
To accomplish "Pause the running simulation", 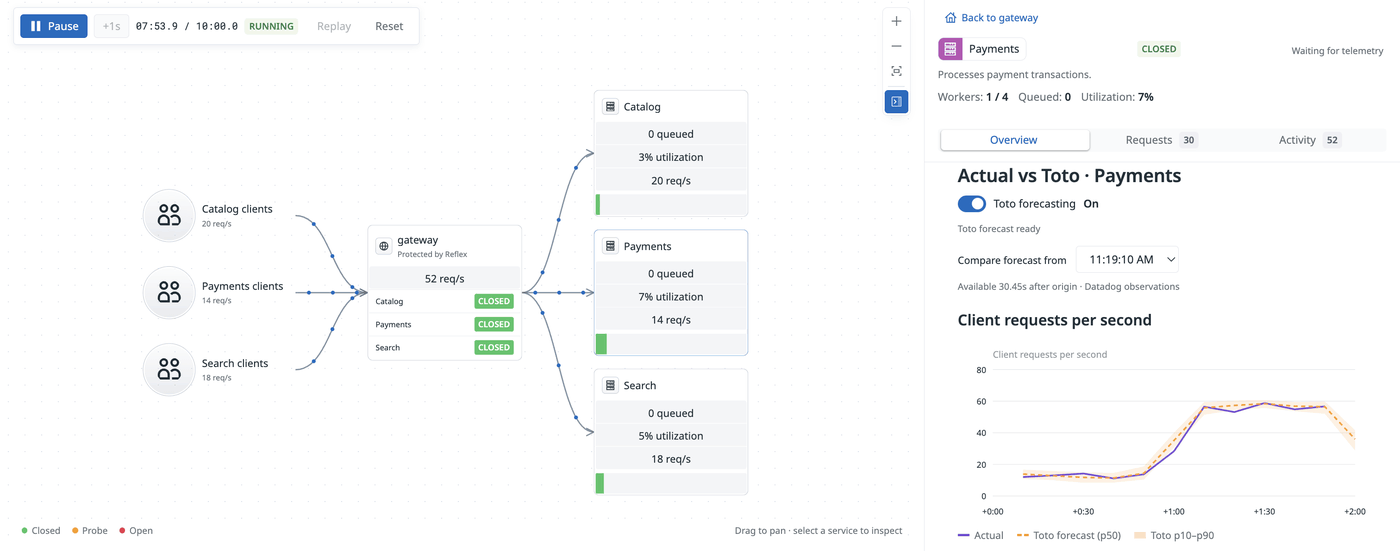I will [54, 26].
